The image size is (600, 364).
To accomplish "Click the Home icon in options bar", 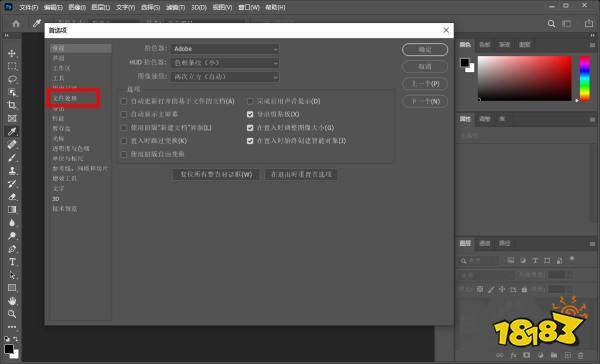I will click(16, 24).
